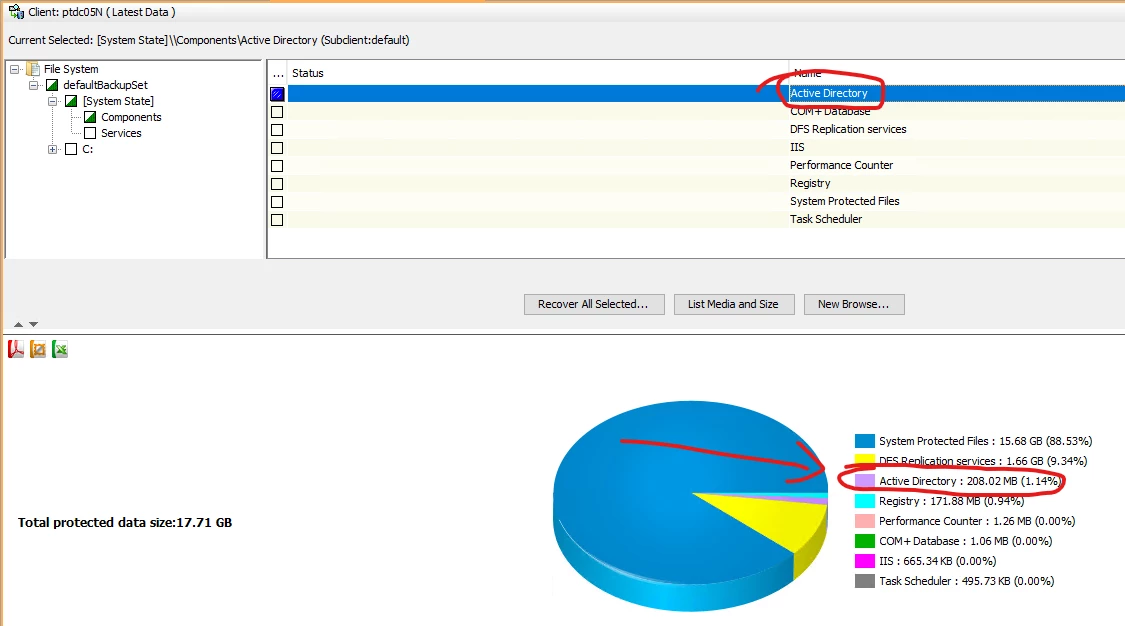This screenshot has height=626, width=1125.
Task: Select the Task Scheduler row name
Action: [x=826, y=219]
